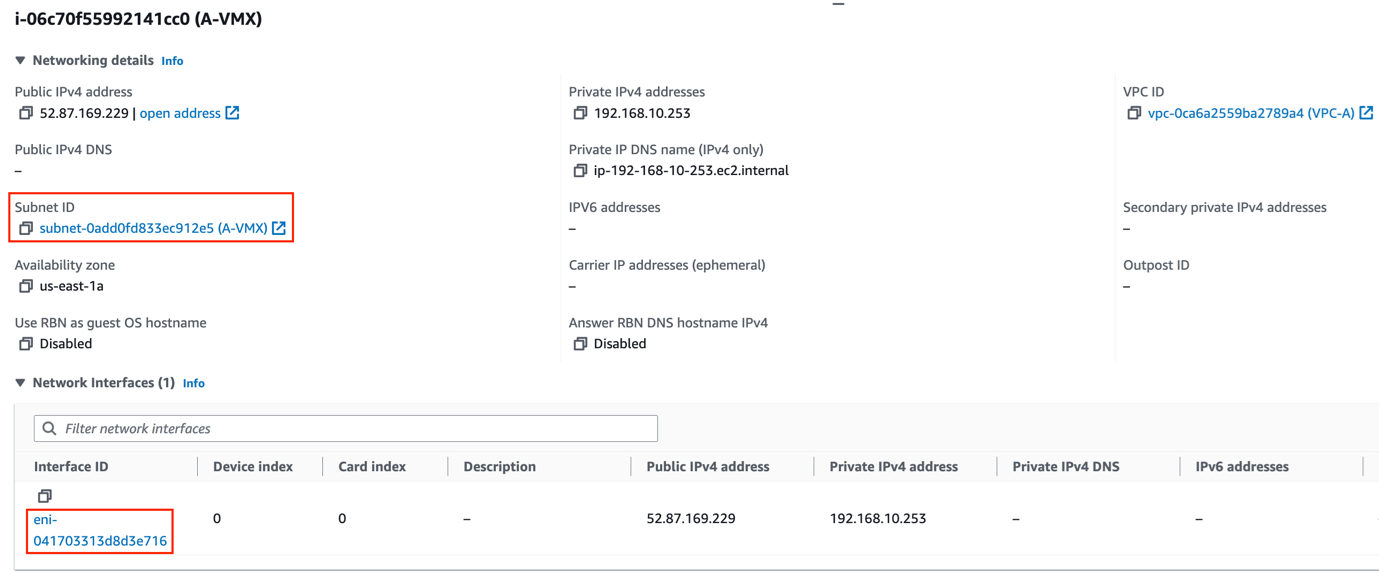Click the open address link

pyautogui.click(x=180, y=114)
